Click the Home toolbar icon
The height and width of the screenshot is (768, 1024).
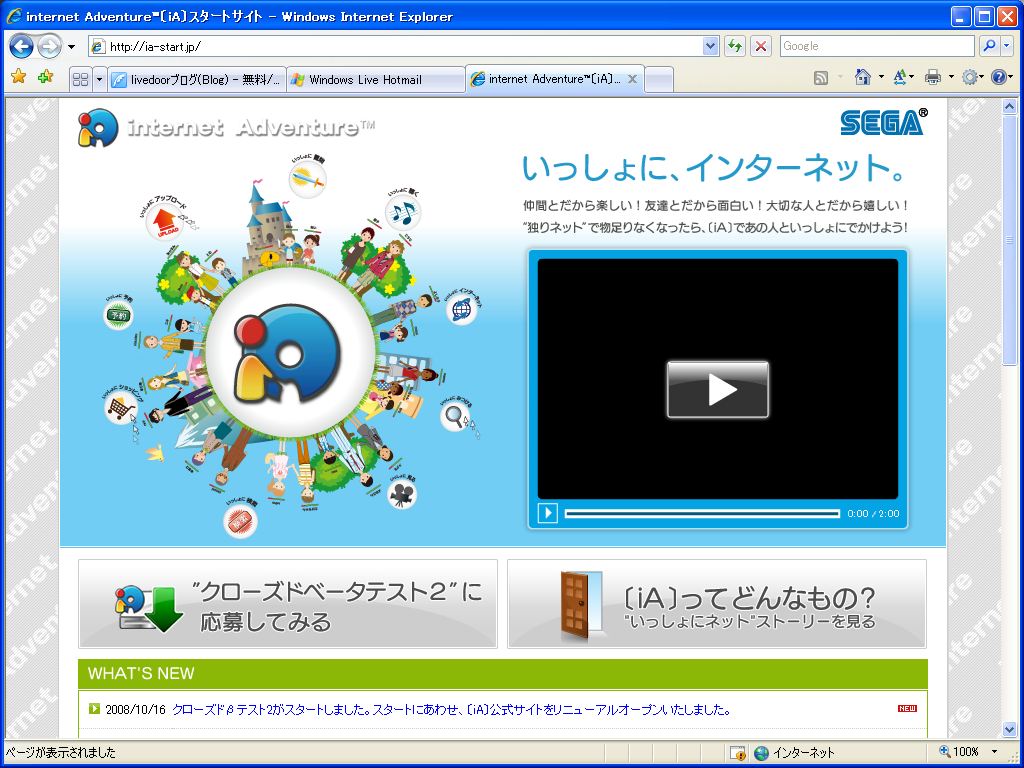click(863, 77)
